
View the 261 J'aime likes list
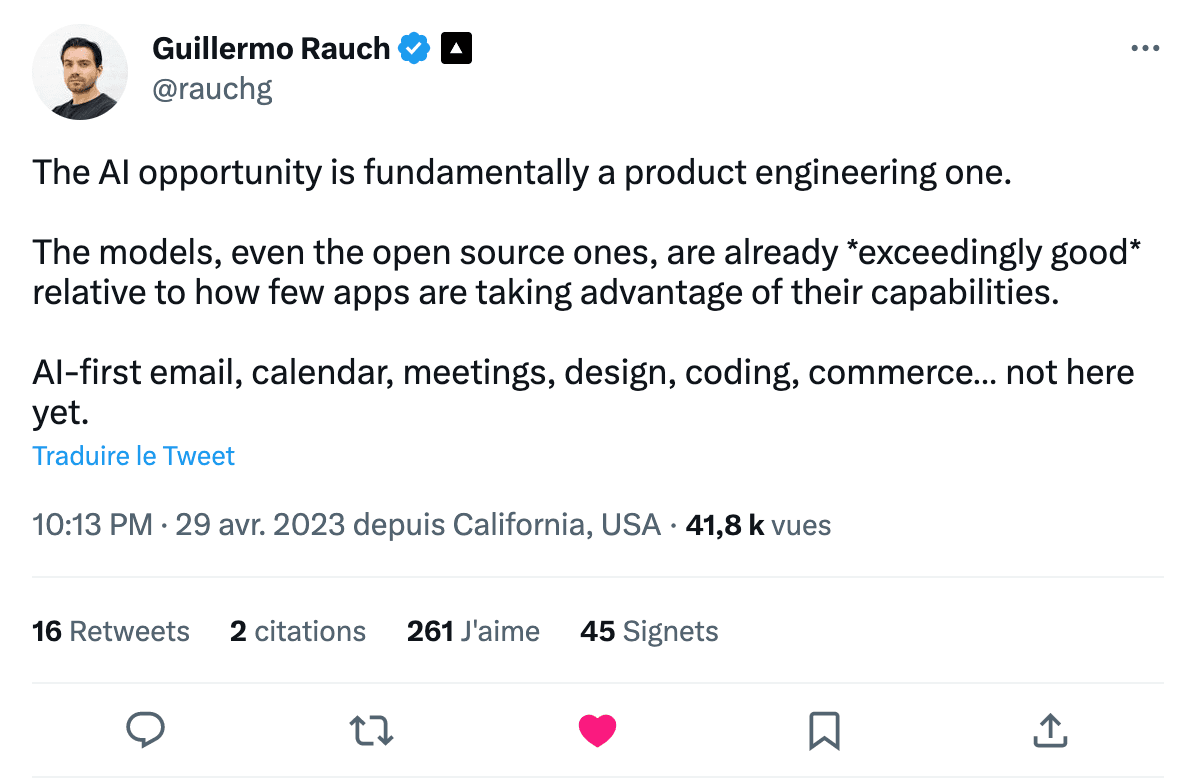(x=473, y=631)
